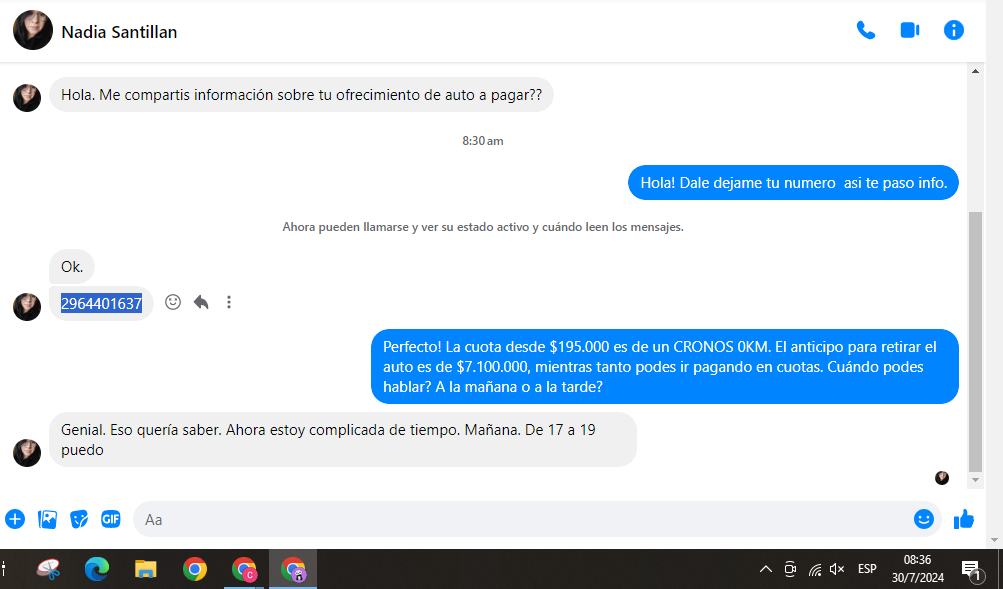Open the Wi-Fi network tray icon
The height and width of the screenshot is (589, 1003).
[x=814, y=569]
